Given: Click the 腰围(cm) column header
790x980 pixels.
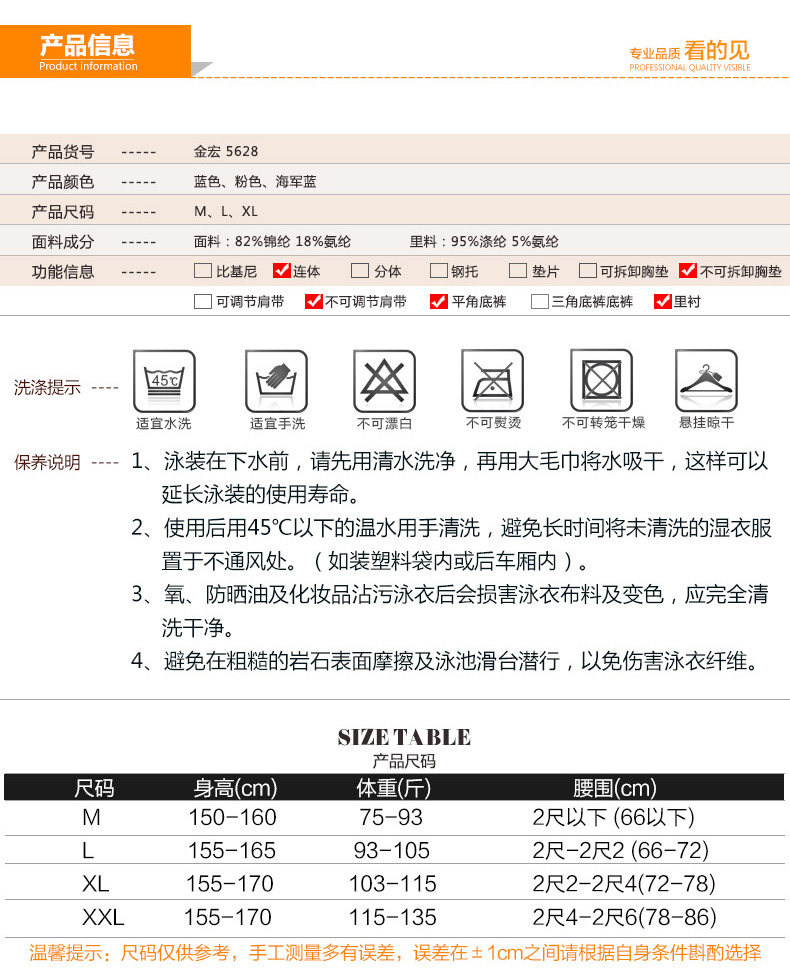Looking at the screenshot, I should [x=615, y=788].
